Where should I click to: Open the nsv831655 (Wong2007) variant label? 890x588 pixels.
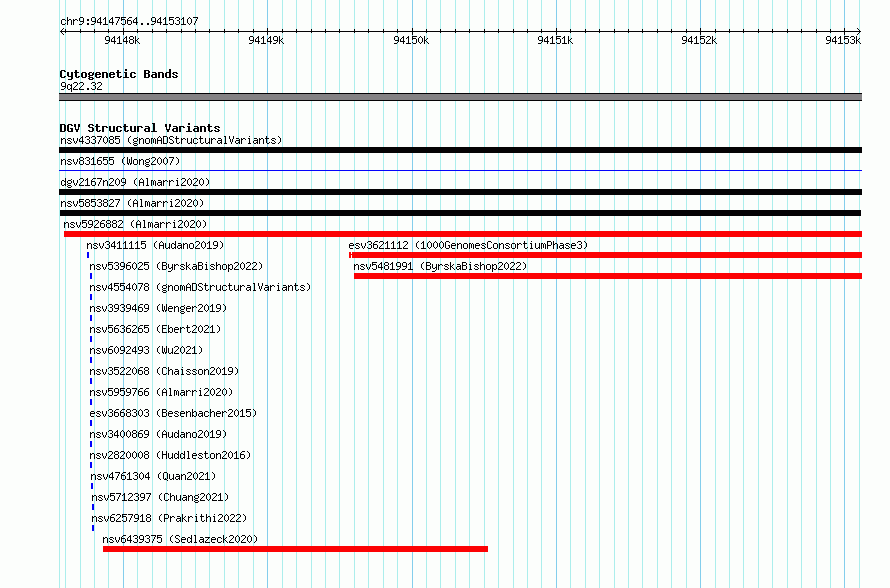(x=120, y=161)
